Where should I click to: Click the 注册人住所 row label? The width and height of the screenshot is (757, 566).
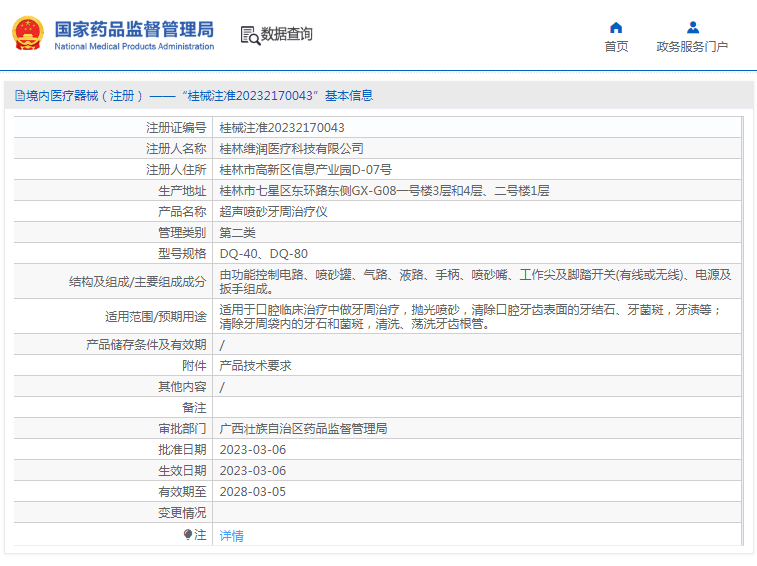pos(176,170)
